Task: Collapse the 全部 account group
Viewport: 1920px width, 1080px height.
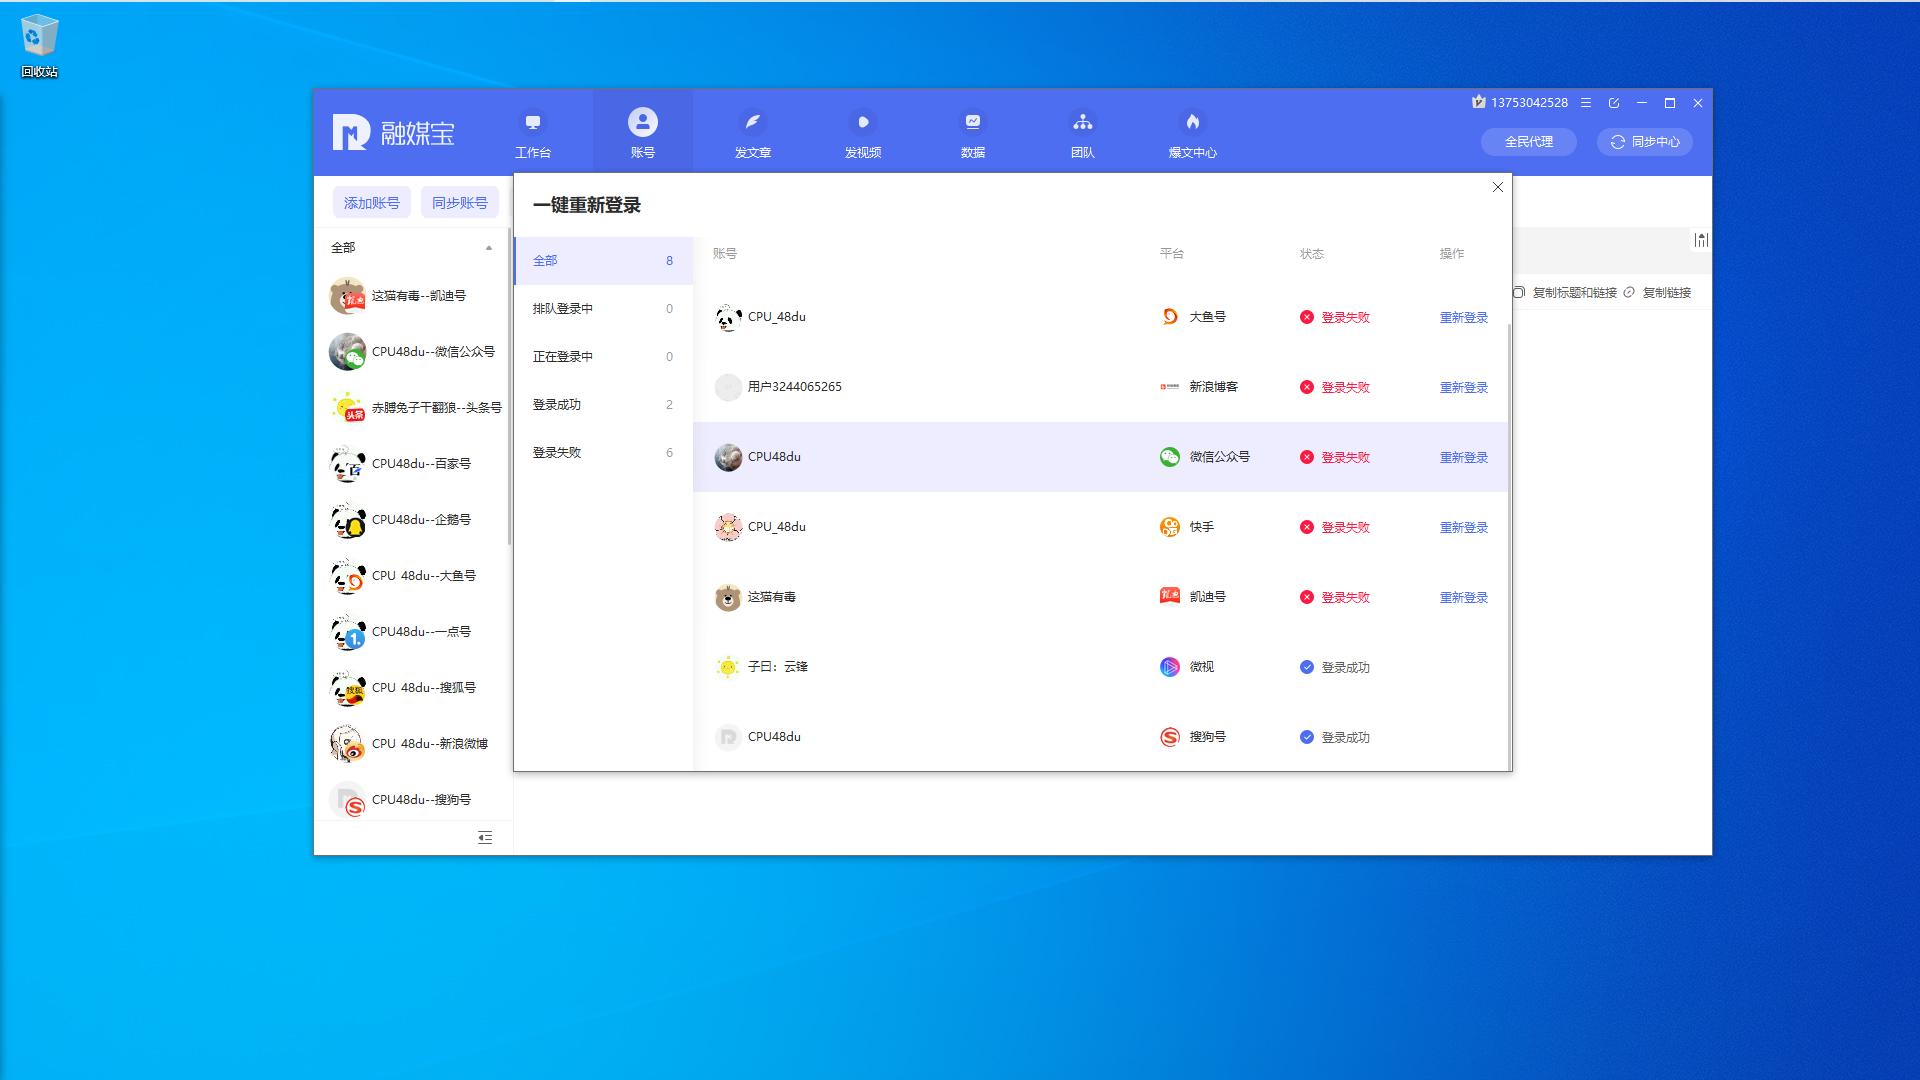Action: pos(489,247)
